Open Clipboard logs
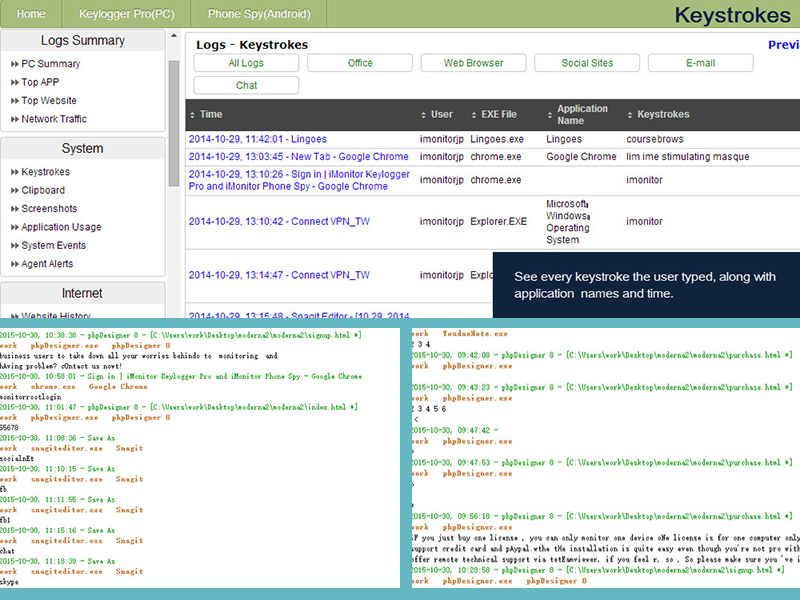 (x=43, y=190)
